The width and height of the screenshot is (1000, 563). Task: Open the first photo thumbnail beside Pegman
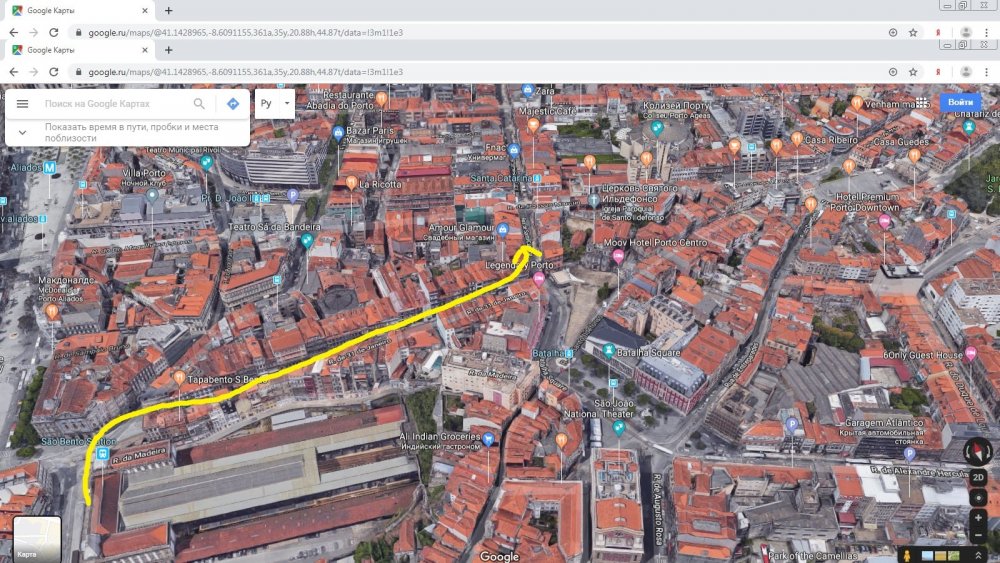click(926, 555)
